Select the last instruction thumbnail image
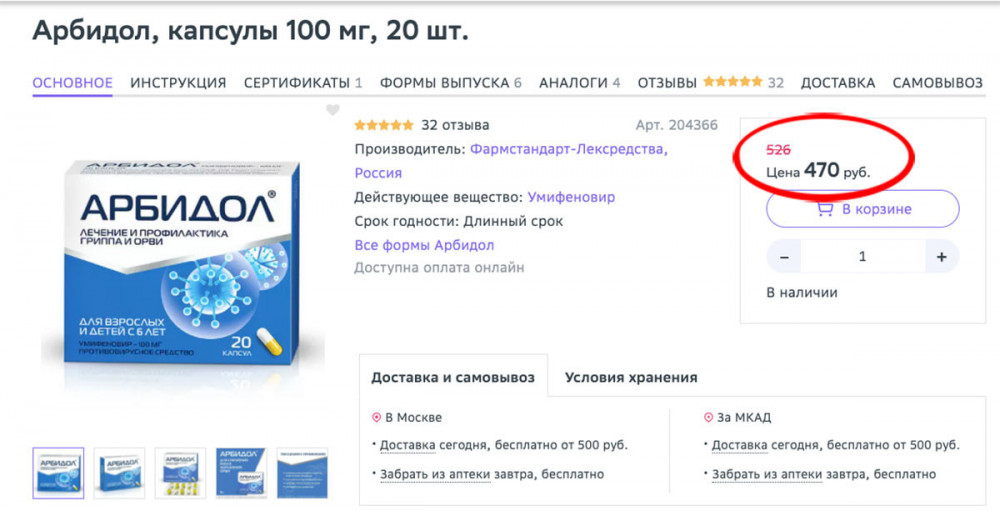 tap(302, 473)
